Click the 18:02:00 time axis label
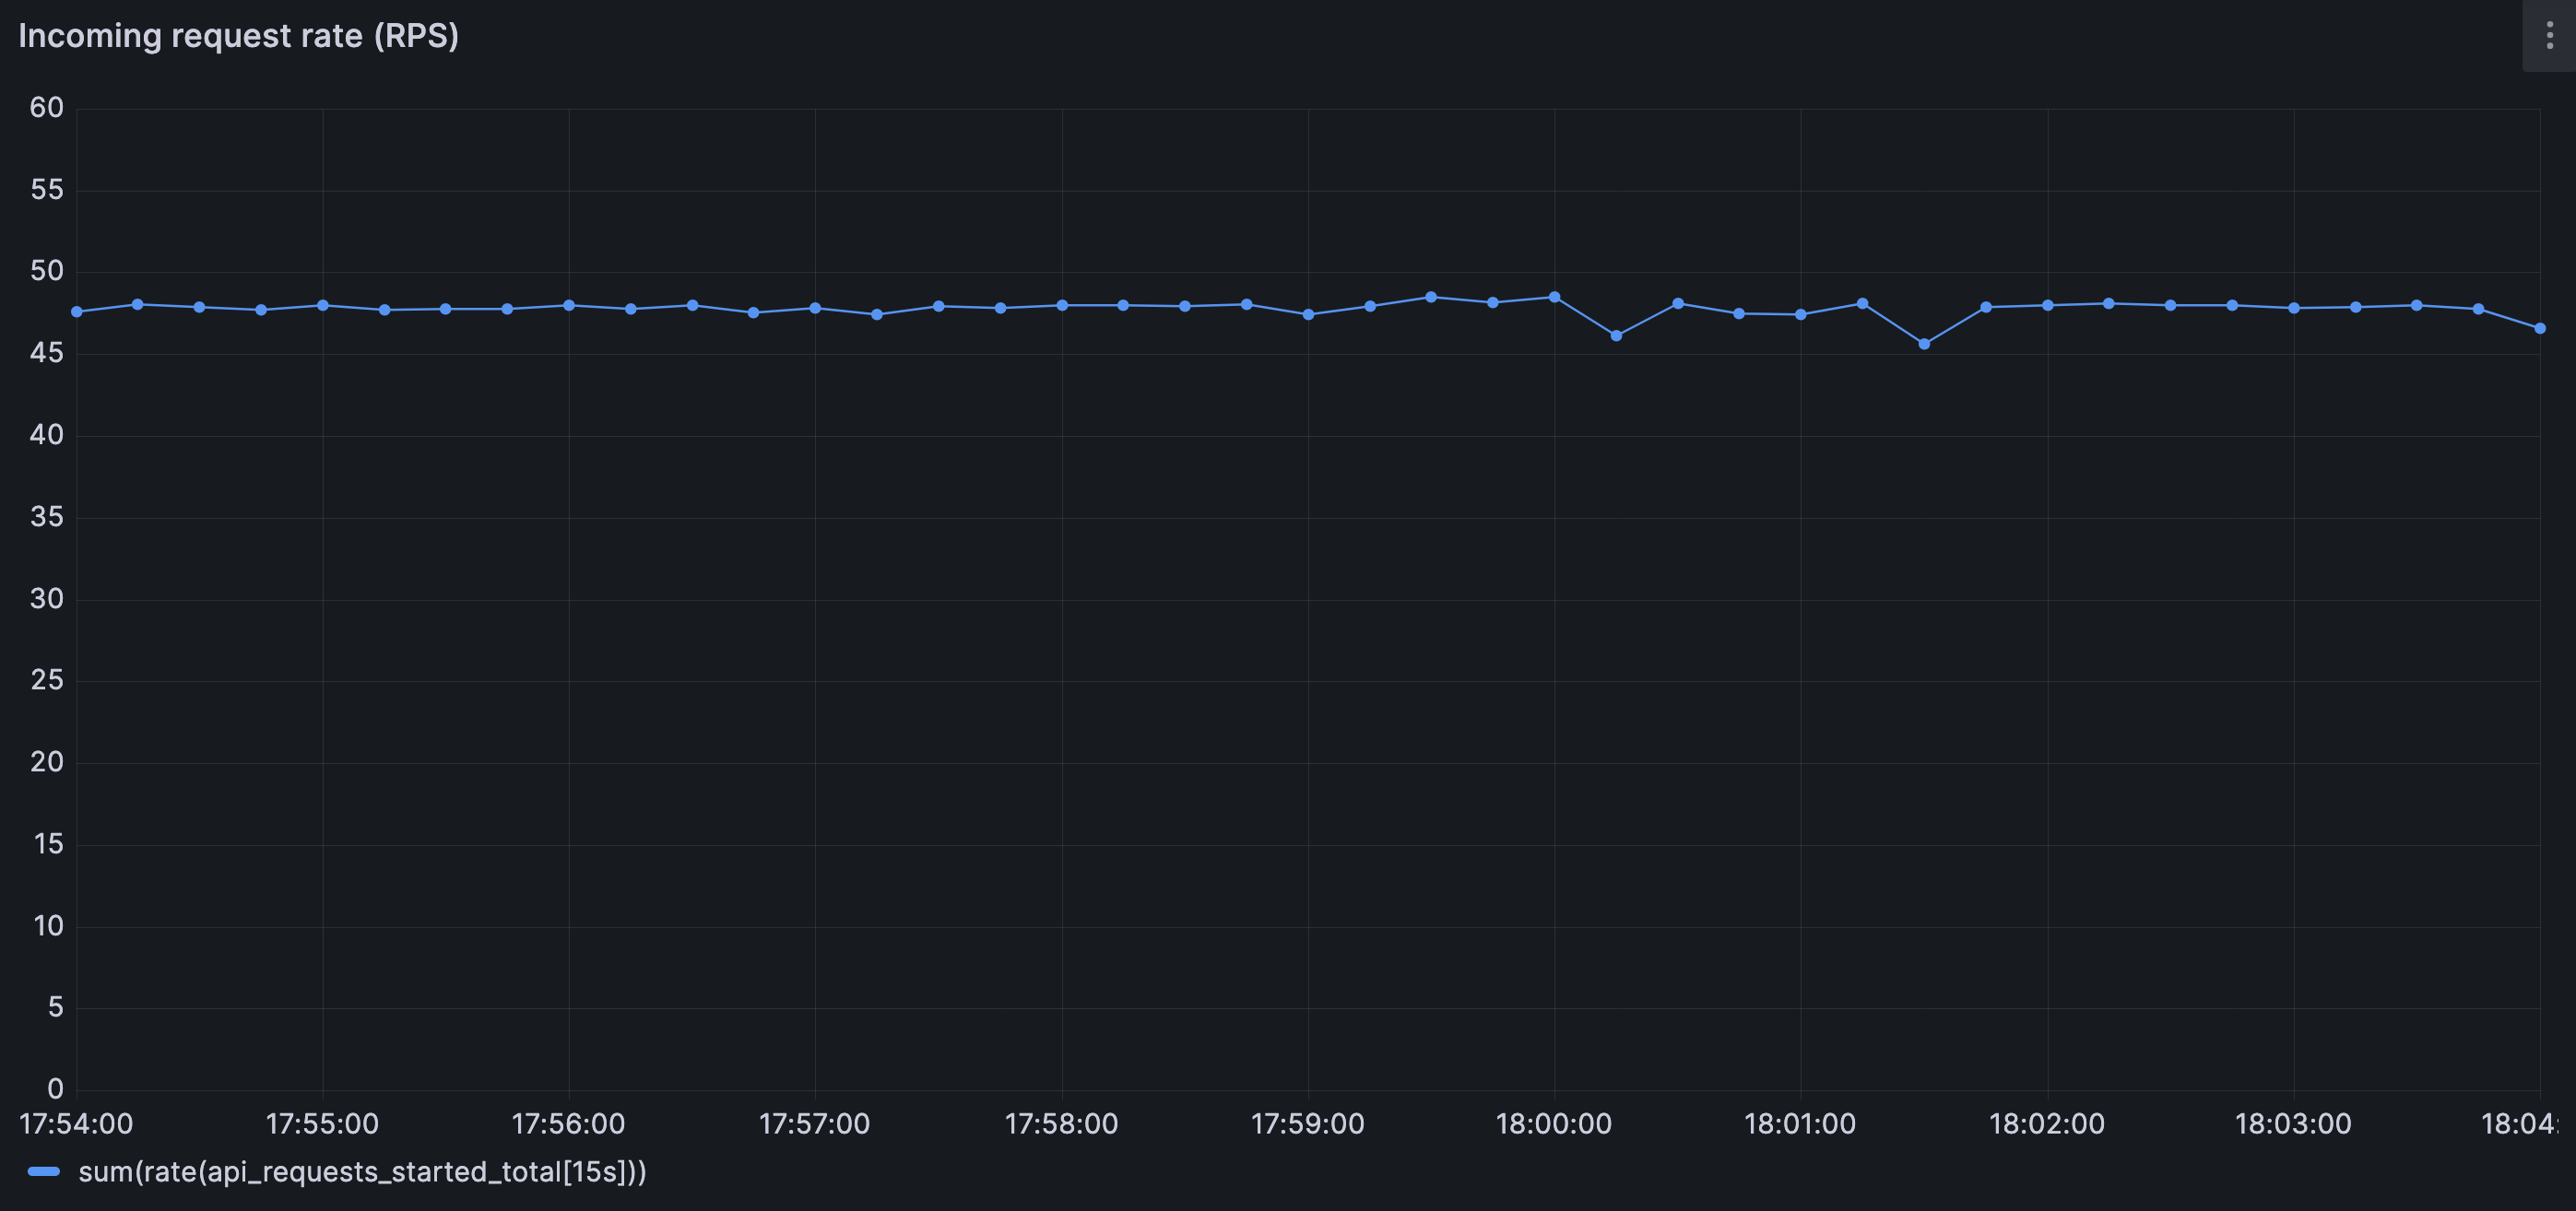2576x1211 pixels. [2050, 1124]
